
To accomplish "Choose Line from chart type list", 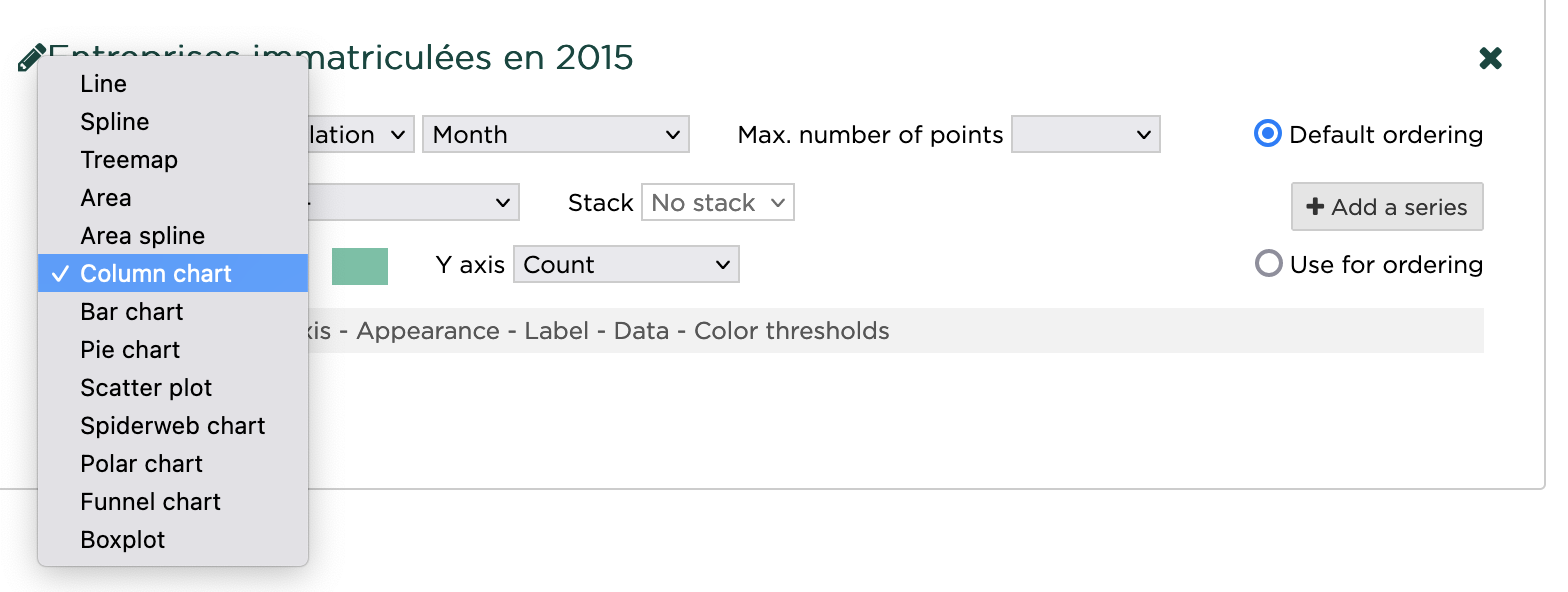I will 104,84.
